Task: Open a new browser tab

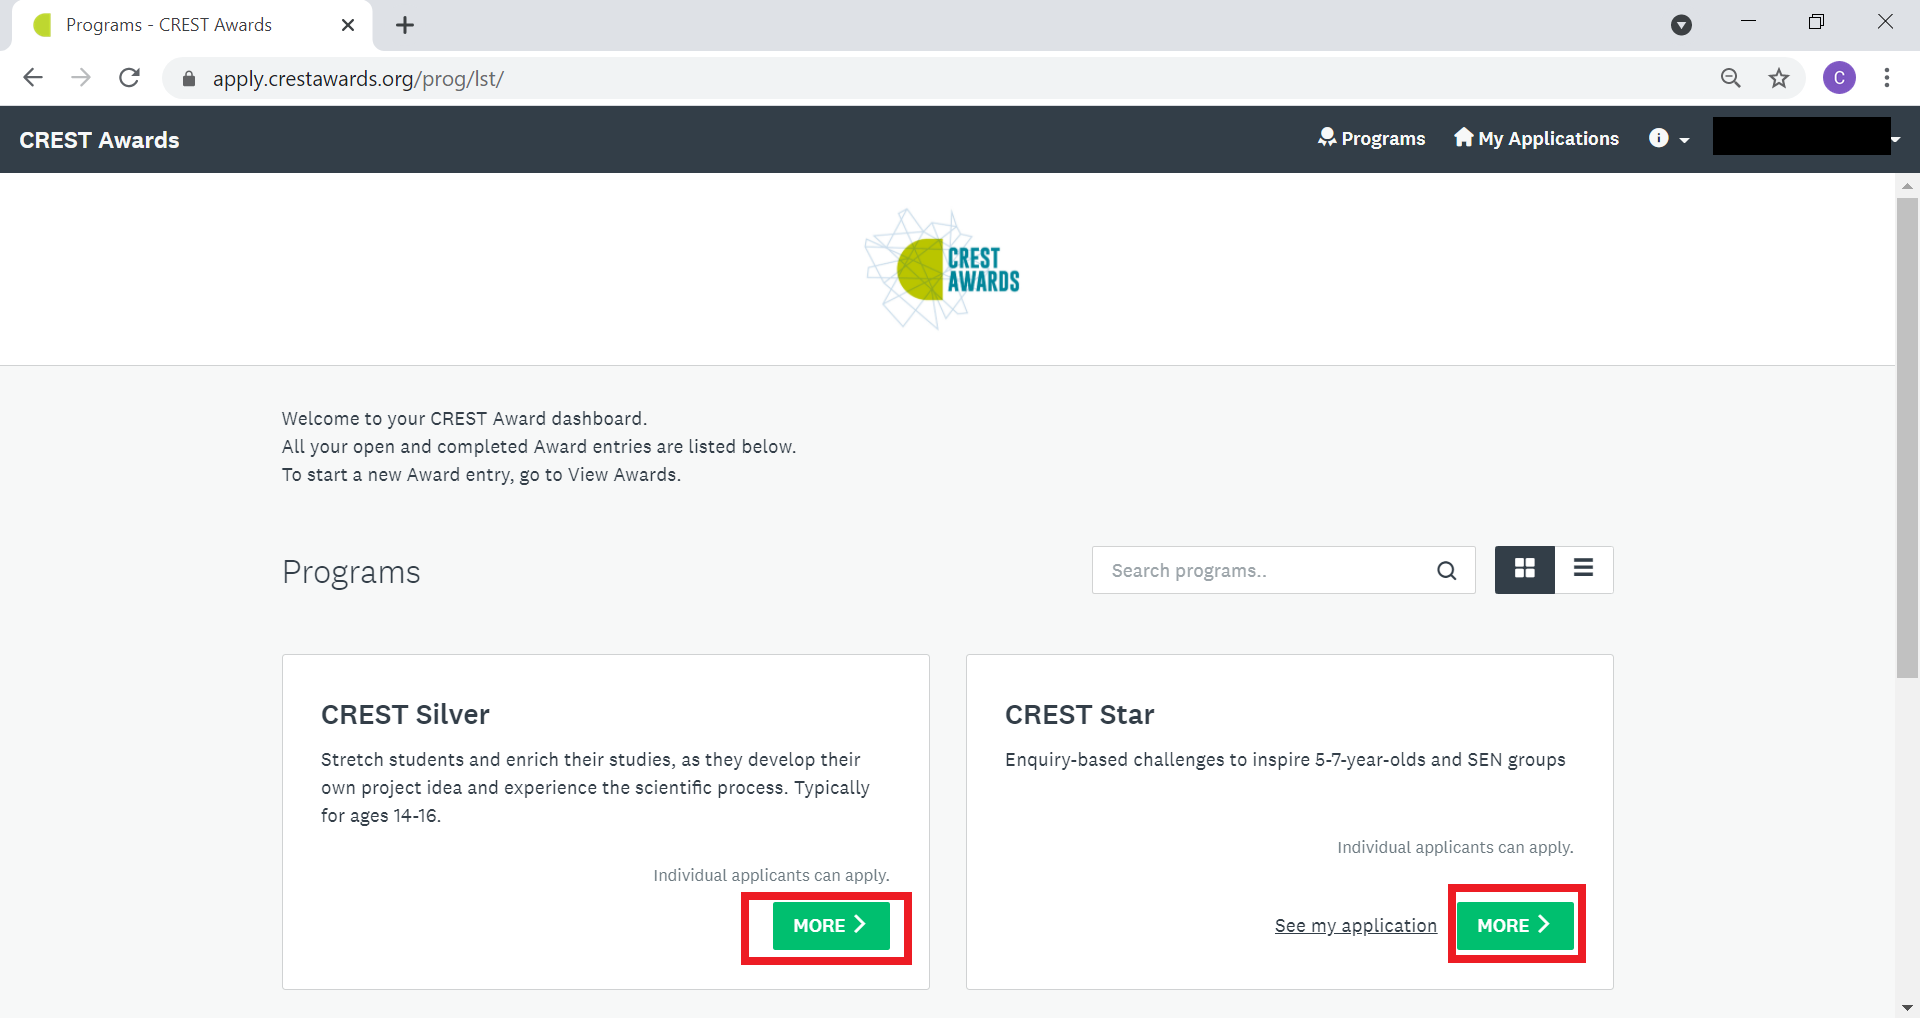Action: point(405,25)
